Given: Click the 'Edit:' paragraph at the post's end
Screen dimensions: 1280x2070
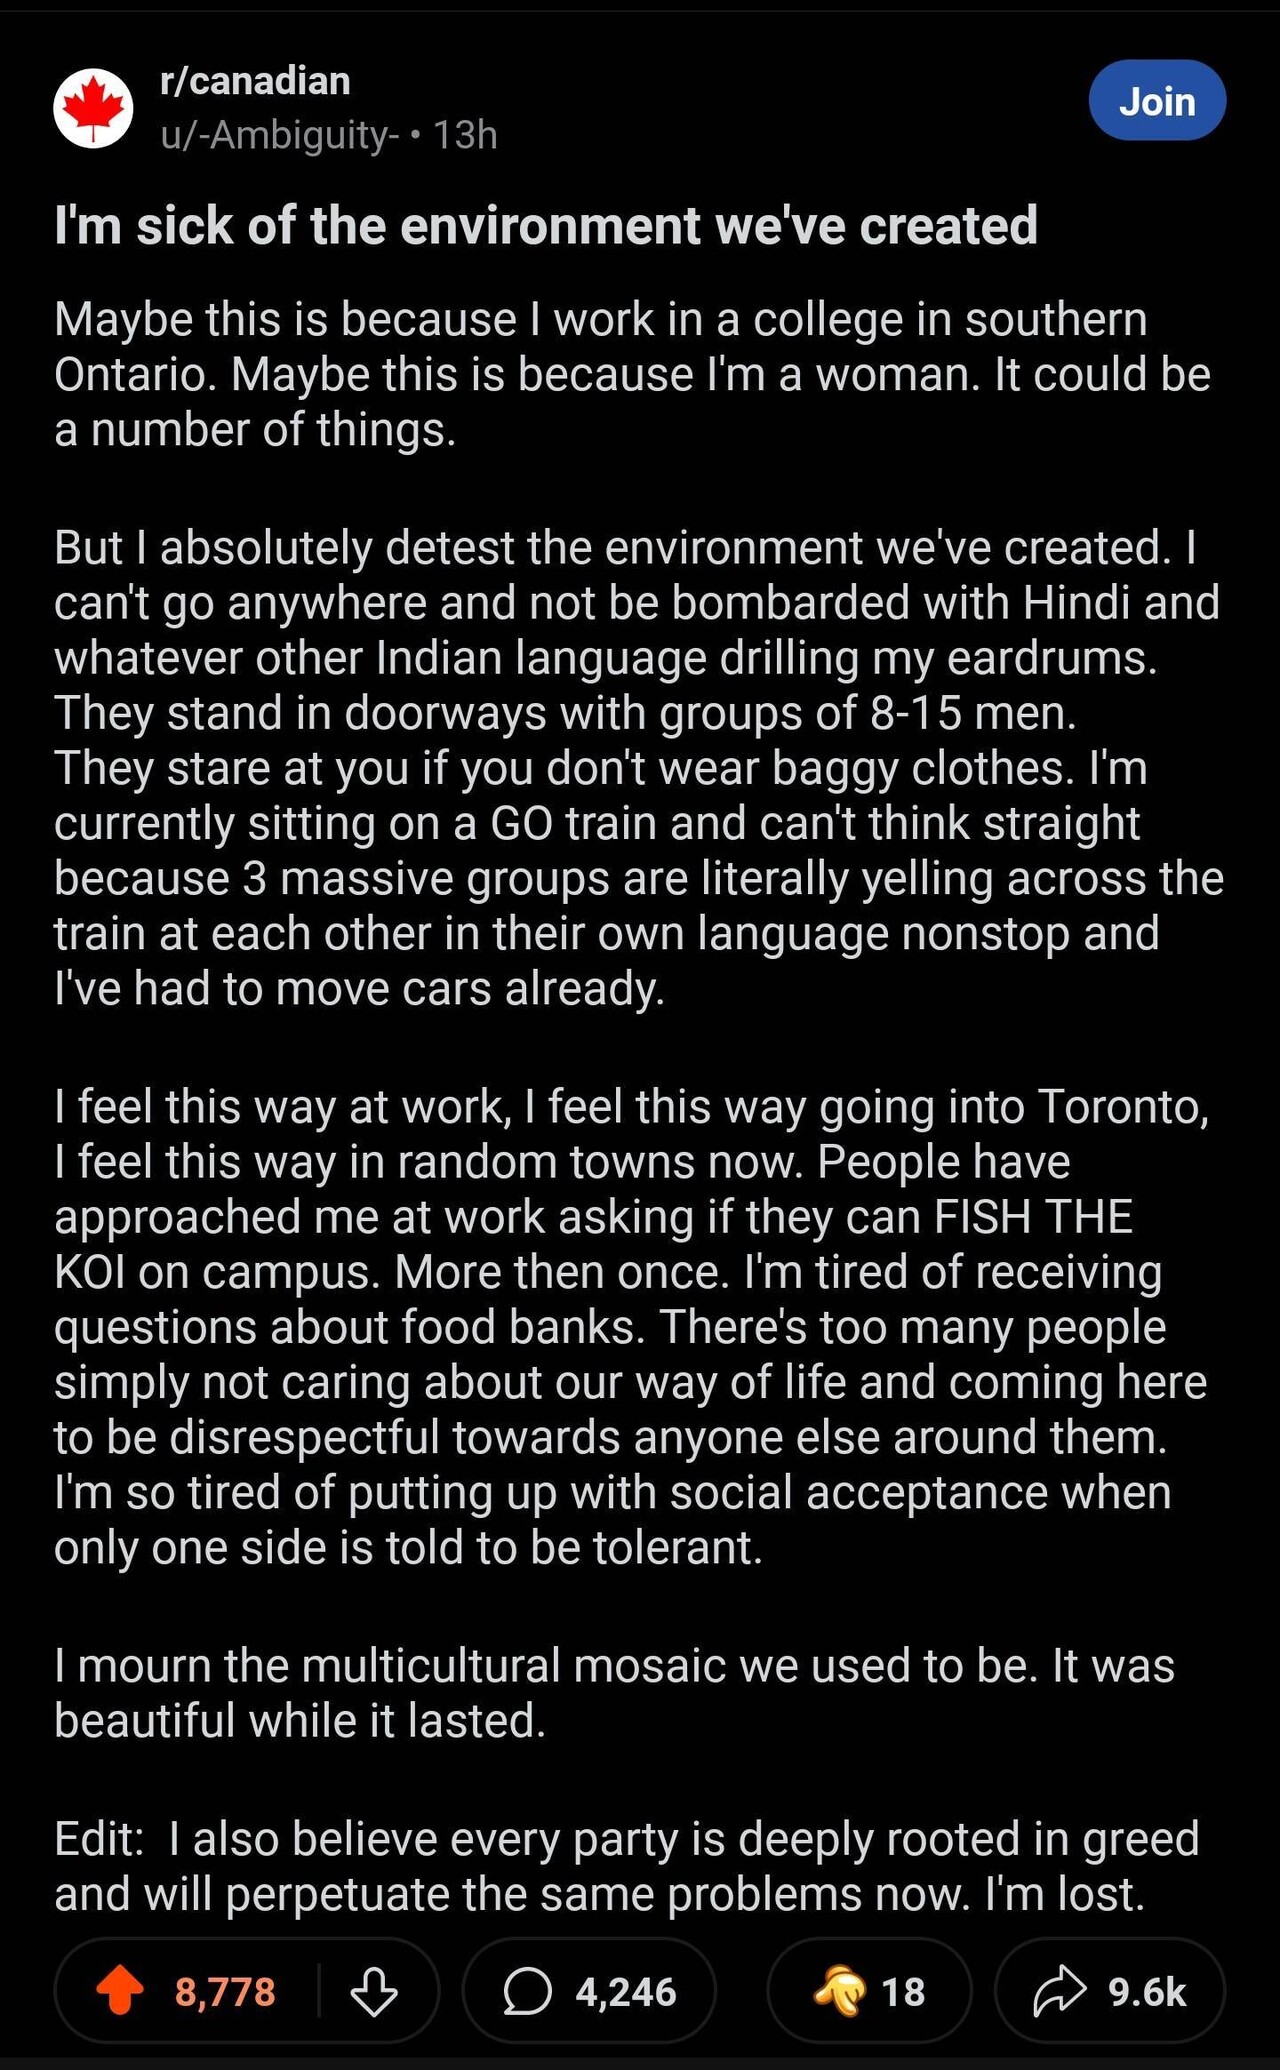Looking at the screenshot, I should tap(626, 1866).
